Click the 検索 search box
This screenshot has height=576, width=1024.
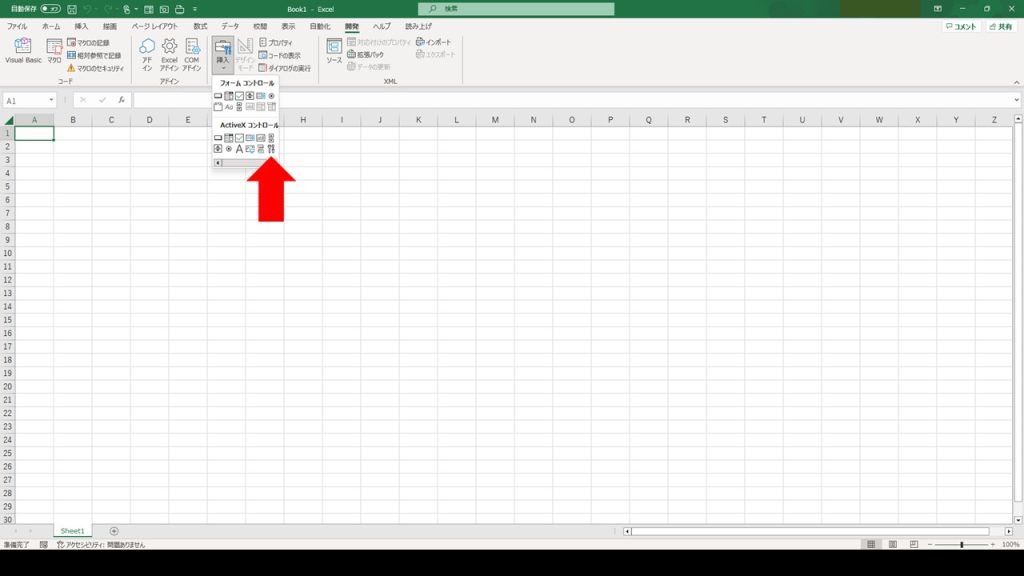(516, 9)
